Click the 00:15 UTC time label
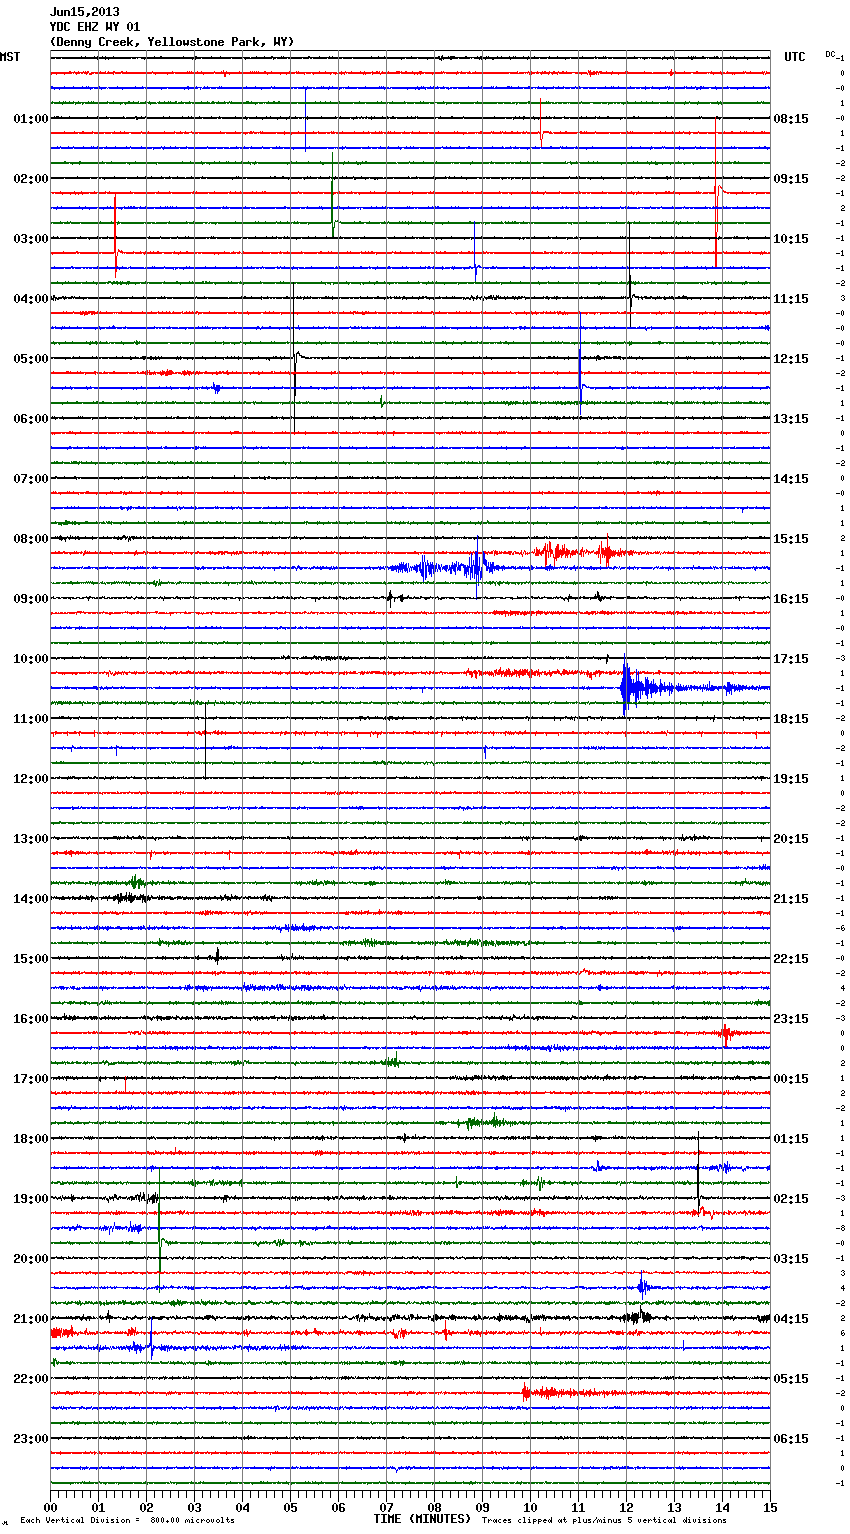The image size is (850, 1534). pyautogui.click(x=791, y=1079)
